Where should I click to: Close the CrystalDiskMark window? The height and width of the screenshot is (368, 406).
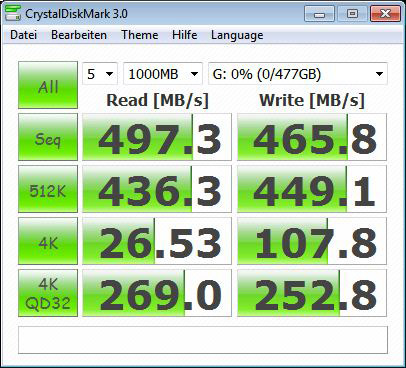pos(385,14)
